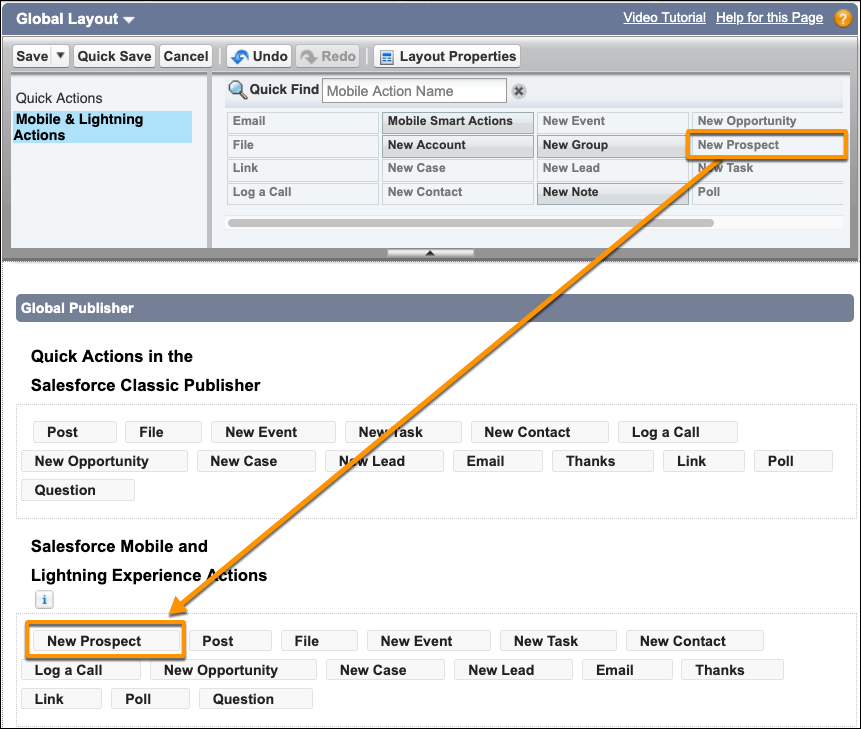Click Post in the Classic Publisher section
This screenshot has width=861, height=729.
click(x=75, y=432)
